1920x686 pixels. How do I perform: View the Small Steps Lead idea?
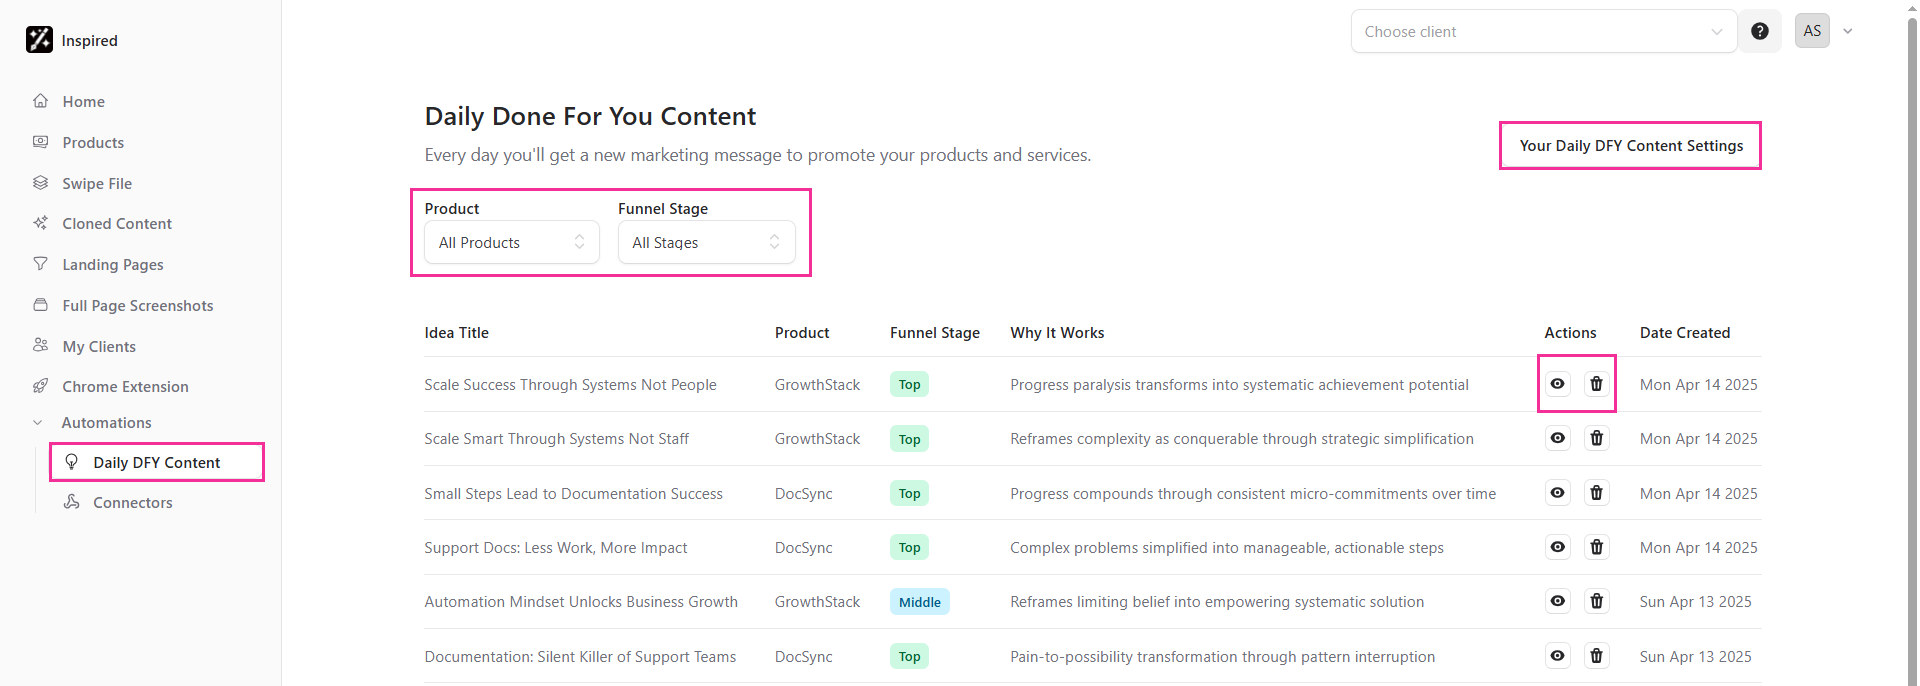click(x=1558, y=493)
